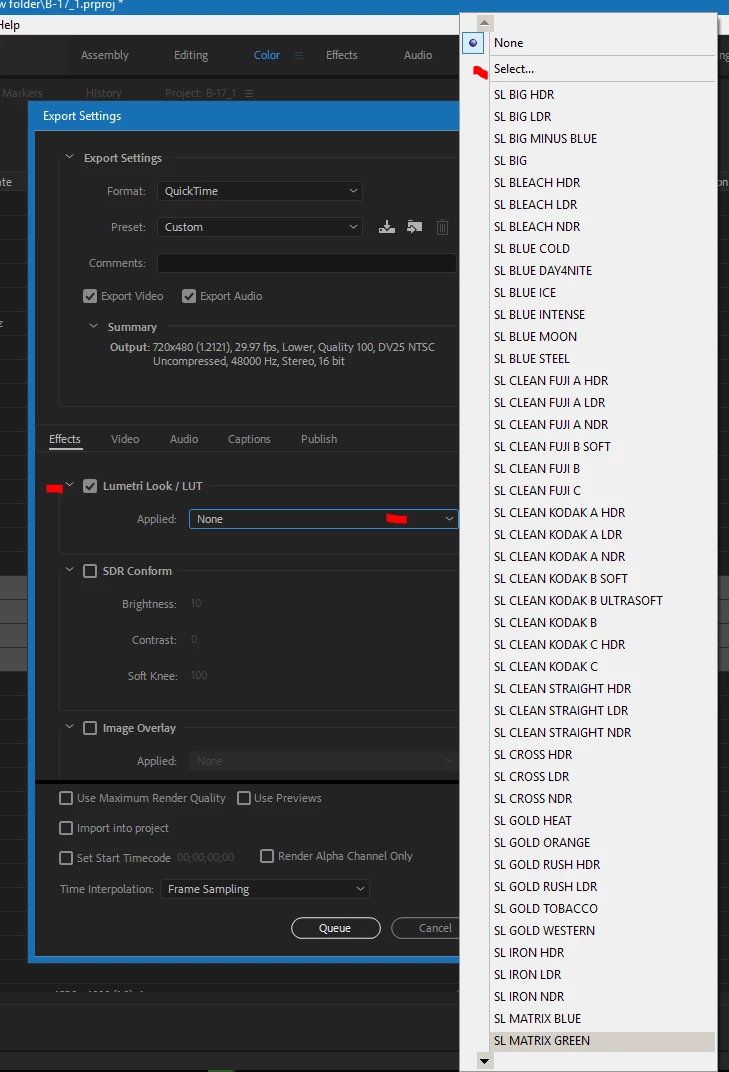Enable Import into project checkbox
Image resolution: width=729 pixels, height=1072 pixels.
(x=66, y=828)
